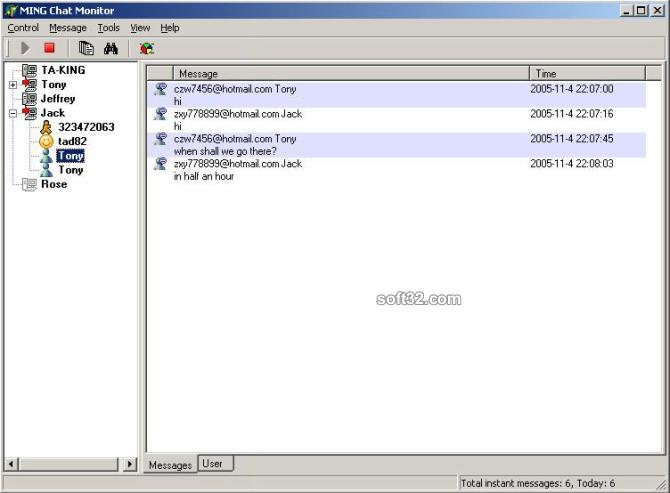This screenshot has width=670, height=493.
Task: Switch to the Messages tab
Action: (170, 465)
